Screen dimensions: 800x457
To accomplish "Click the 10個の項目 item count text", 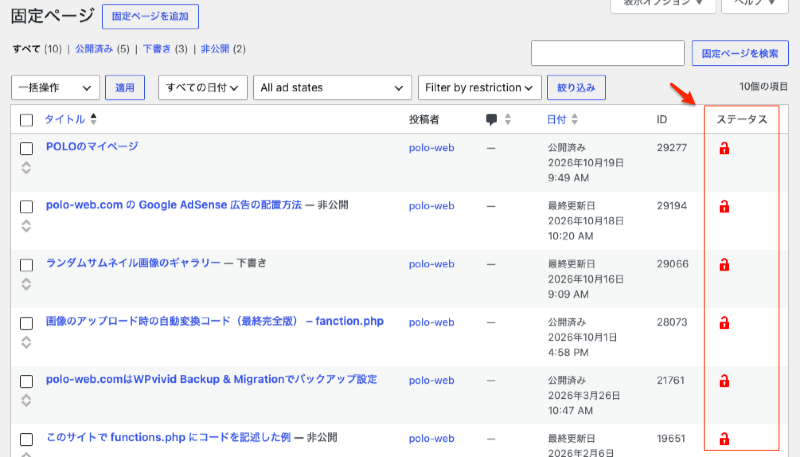I will 763,87.
